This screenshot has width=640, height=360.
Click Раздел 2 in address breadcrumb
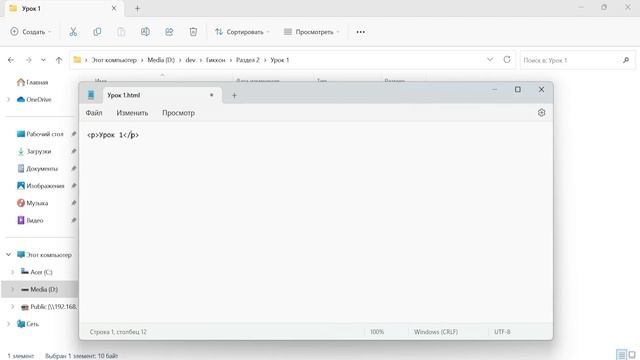pos(248,60)
